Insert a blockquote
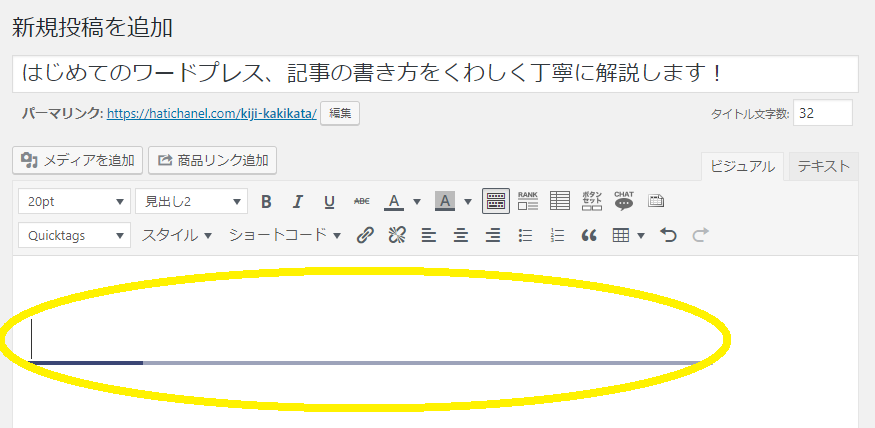Viewport: 875px width, 428px height. (589, 235)
